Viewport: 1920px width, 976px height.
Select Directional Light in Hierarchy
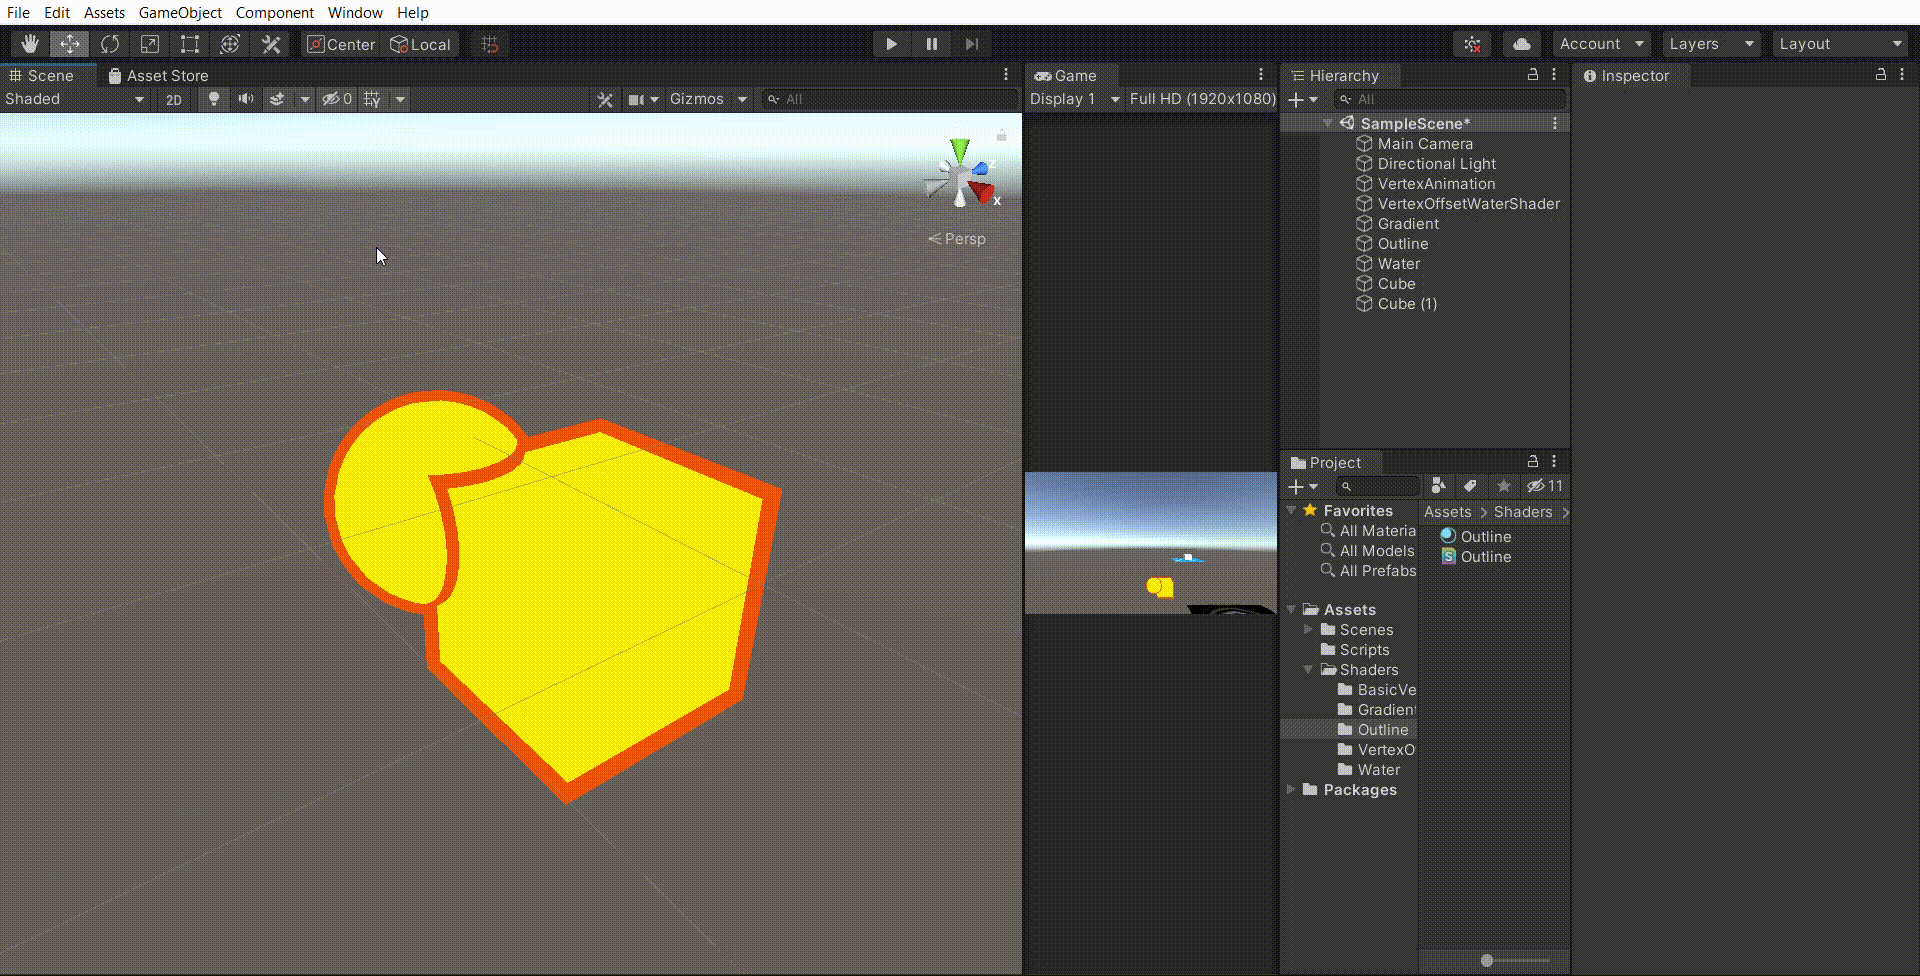tap(1425, 163)
